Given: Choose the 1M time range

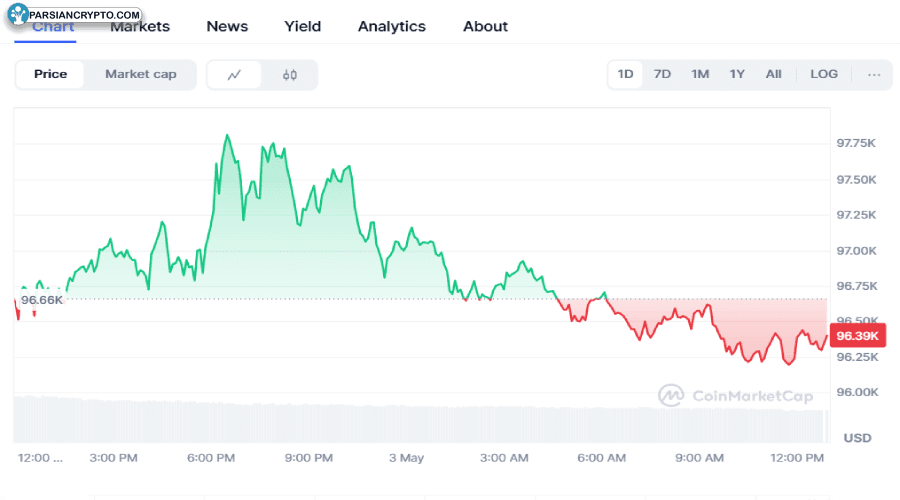Looking at the screenshot, I should tap(700, 74).
